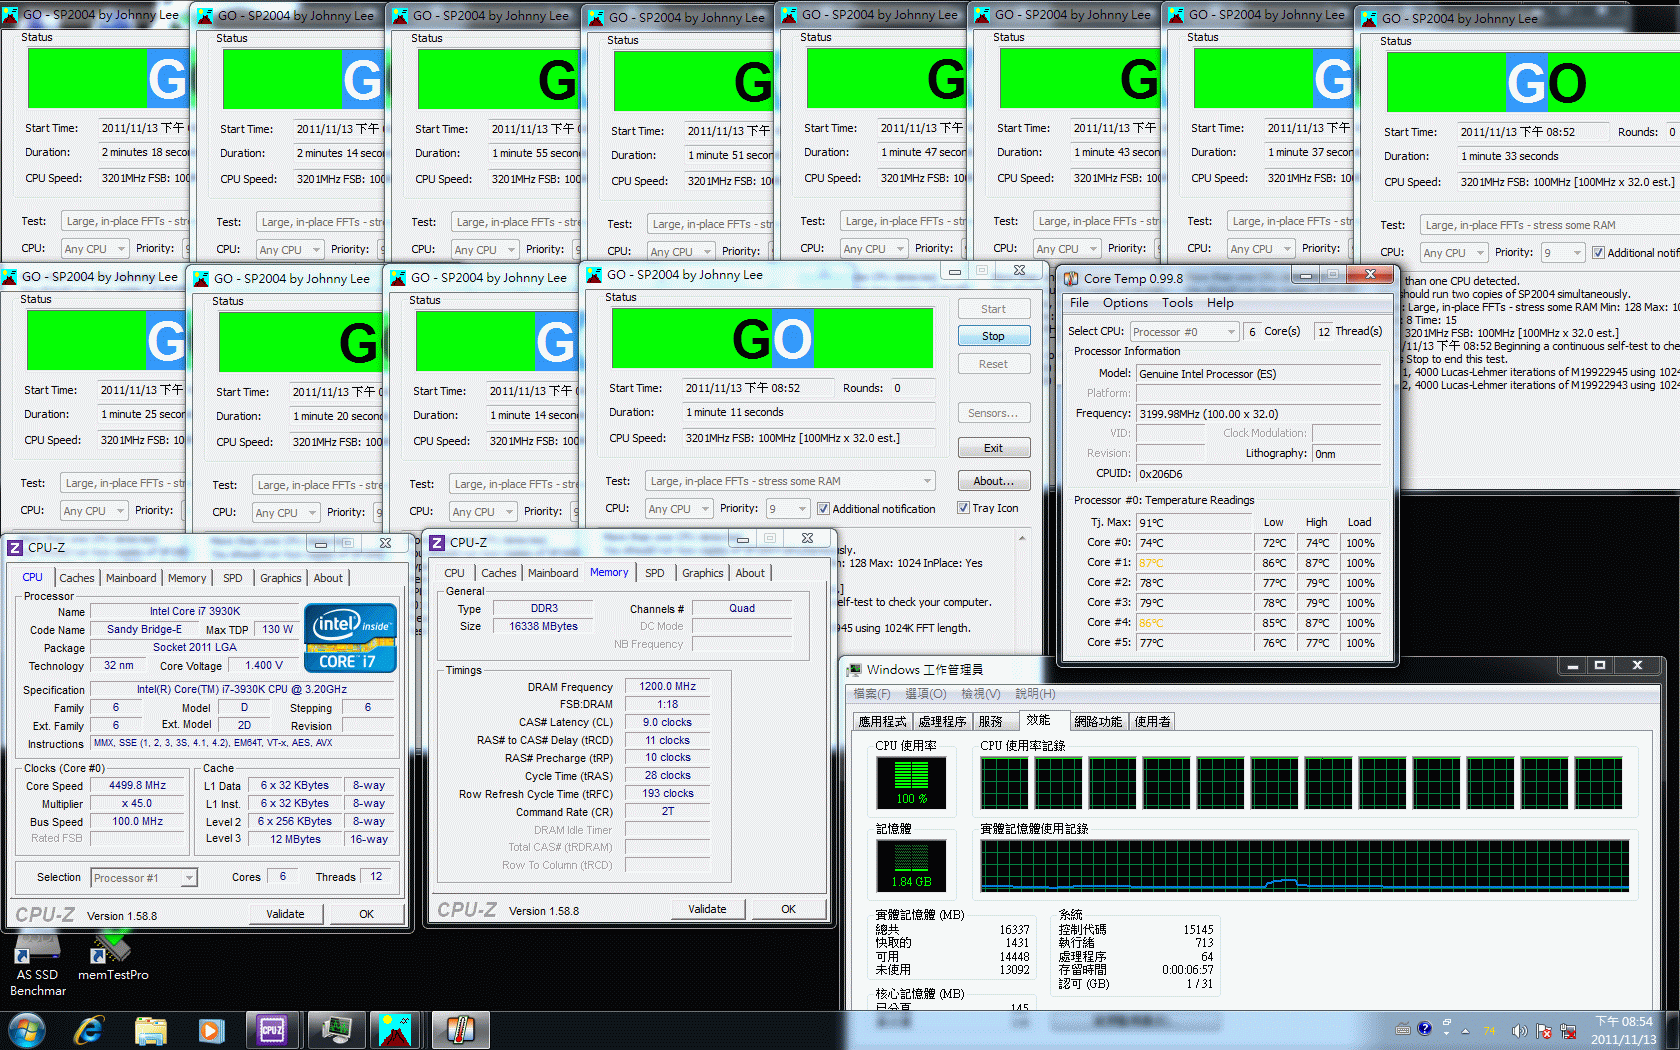Open Test dropdown in 1 minute 33 seconds SP2004
Image resolution: width=1680 pixels, height=1050 pixels.
click(1550, 225)
